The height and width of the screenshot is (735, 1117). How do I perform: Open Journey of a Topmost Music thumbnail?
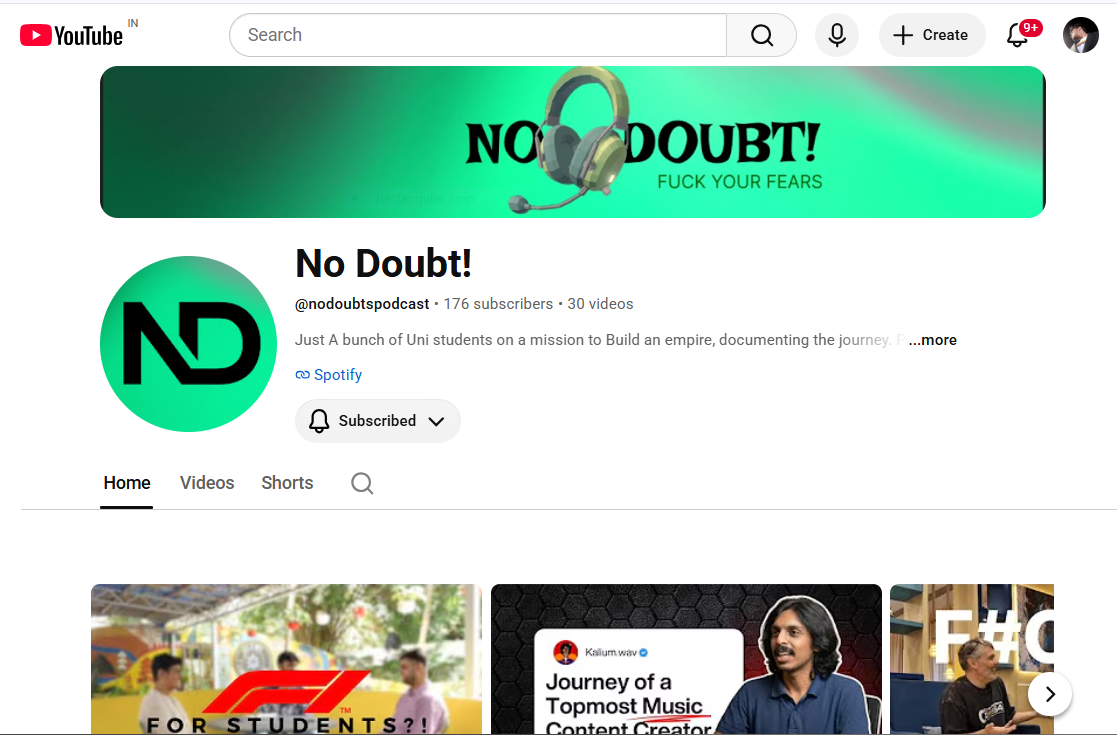(x=686, y=659)
